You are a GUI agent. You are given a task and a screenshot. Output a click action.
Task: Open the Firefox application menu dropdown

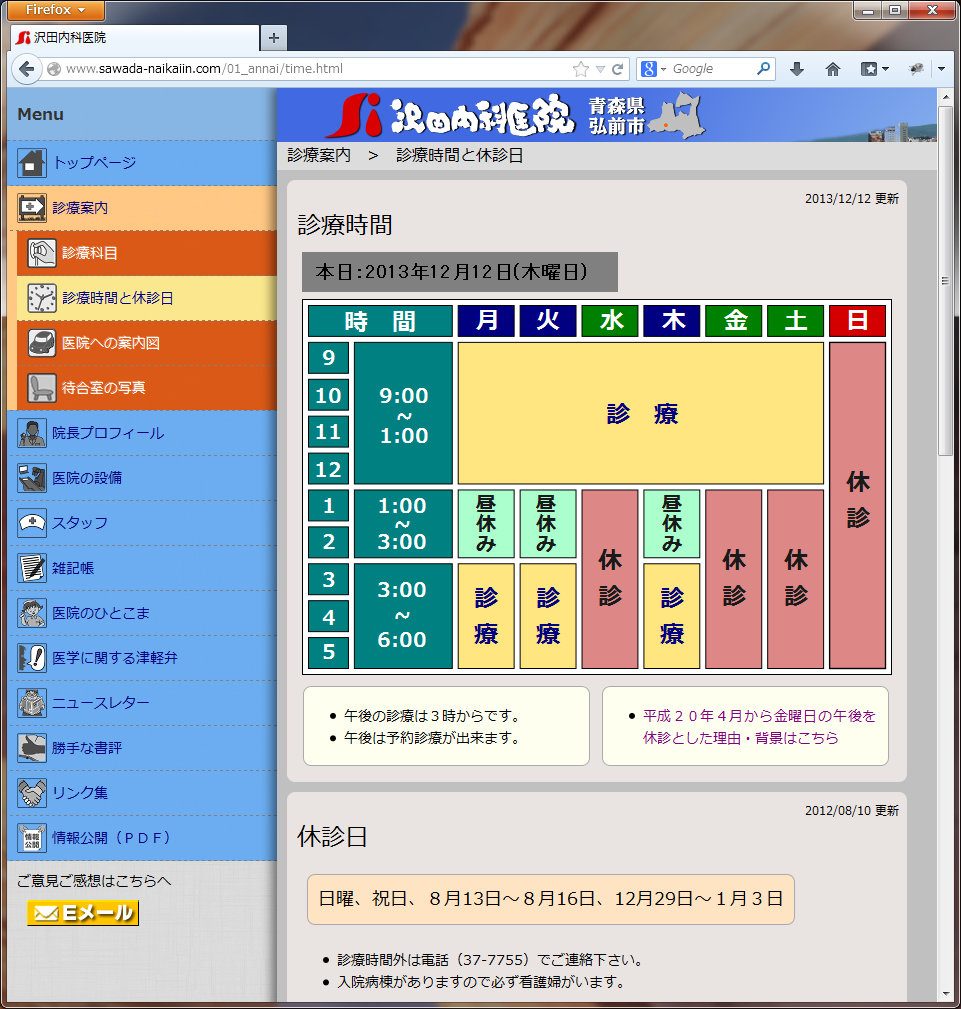pyautogui.click(x=54, y=10)
